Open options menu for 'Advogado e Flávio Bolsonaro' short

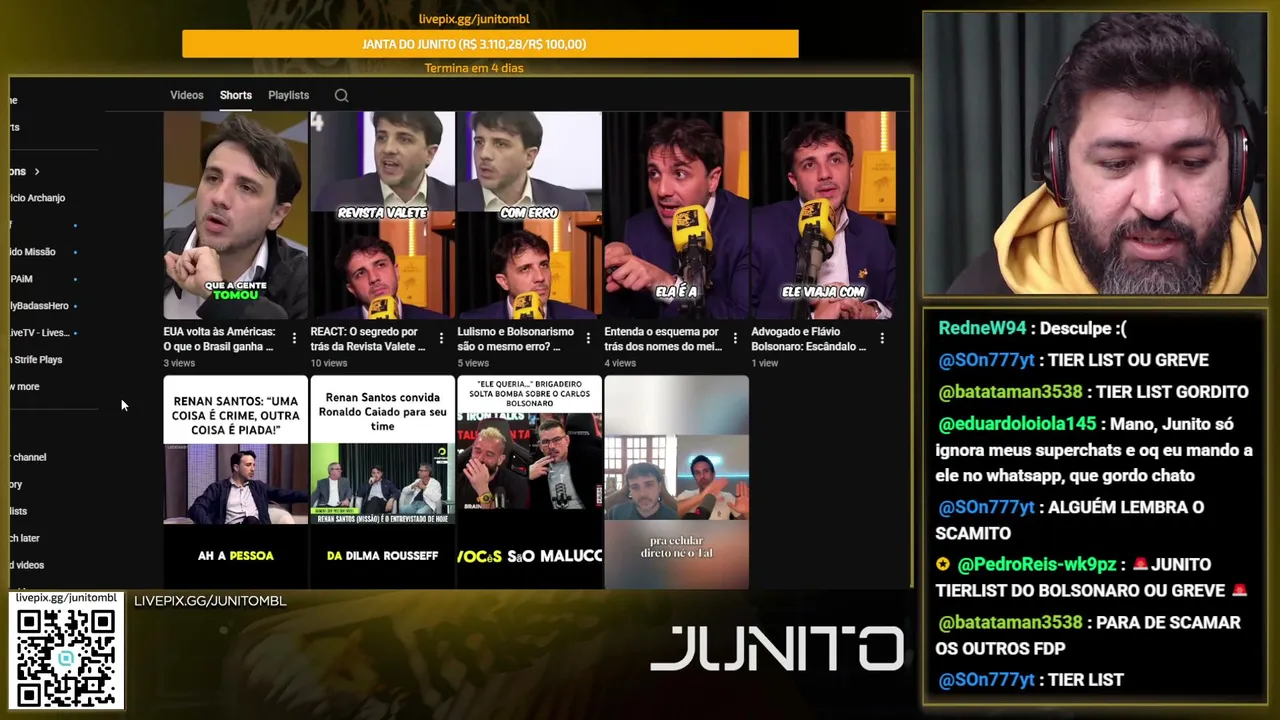coord(882,339)
